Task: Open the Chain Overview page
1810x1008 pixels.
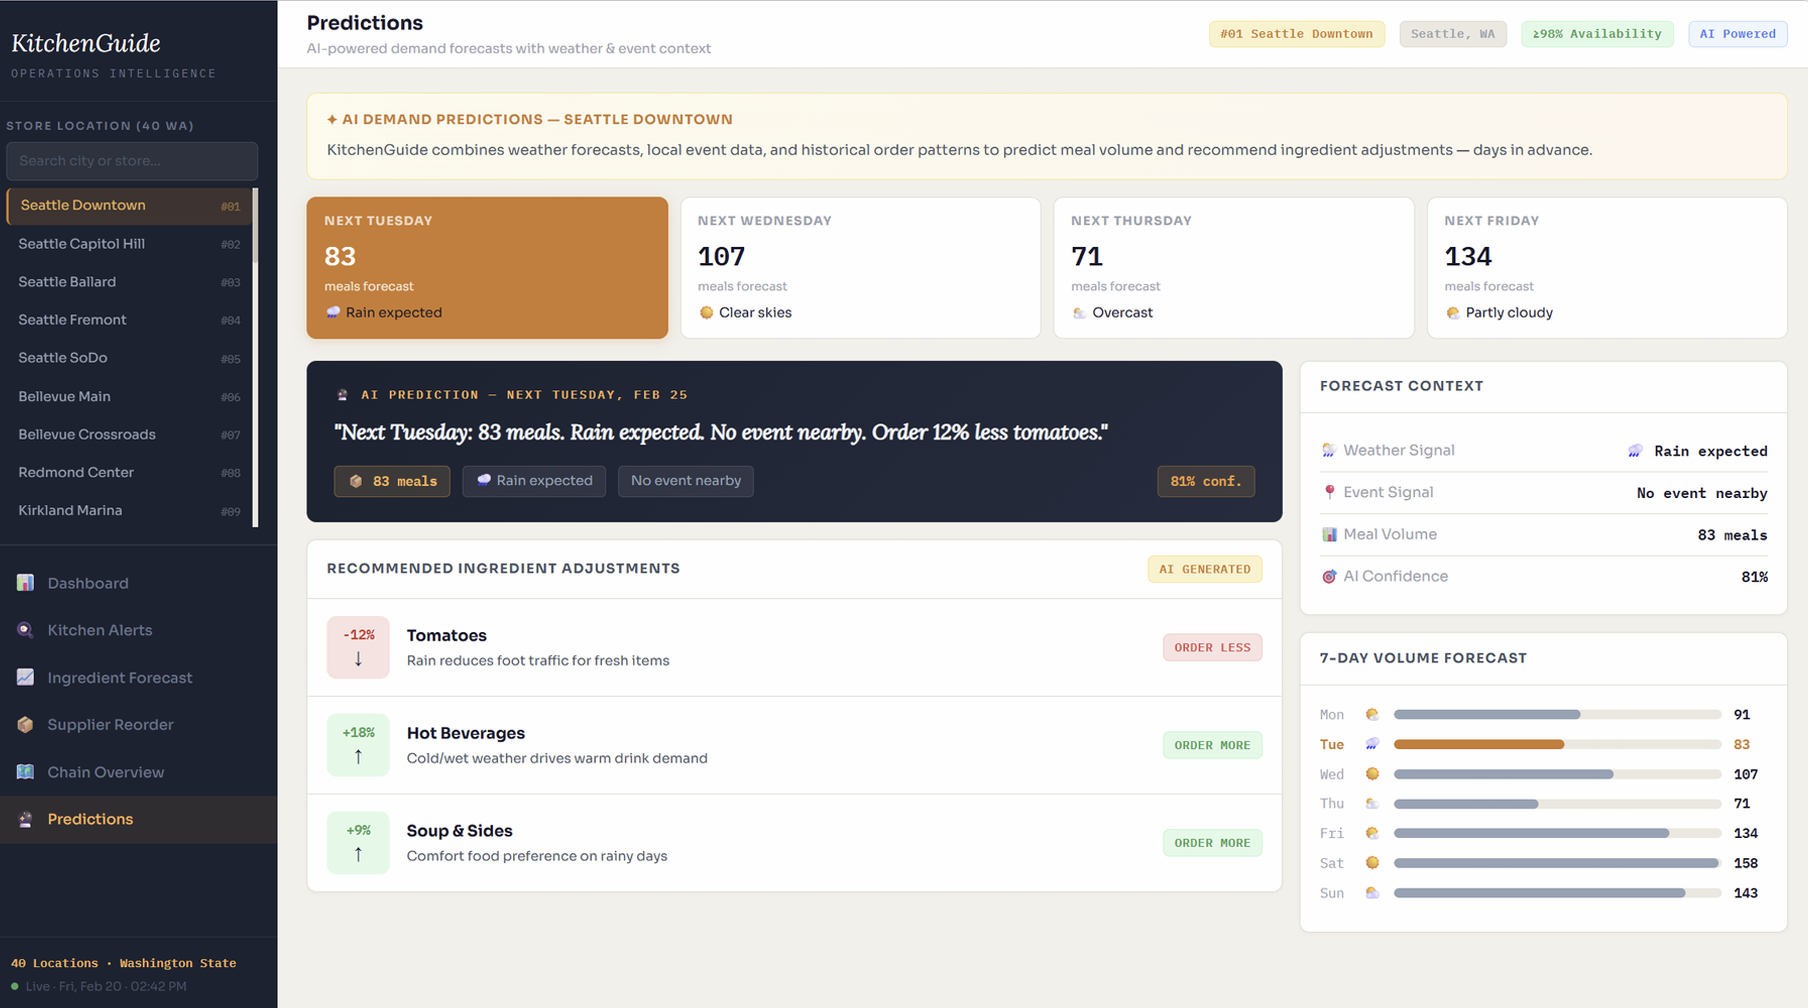Action: coord(138,772)
